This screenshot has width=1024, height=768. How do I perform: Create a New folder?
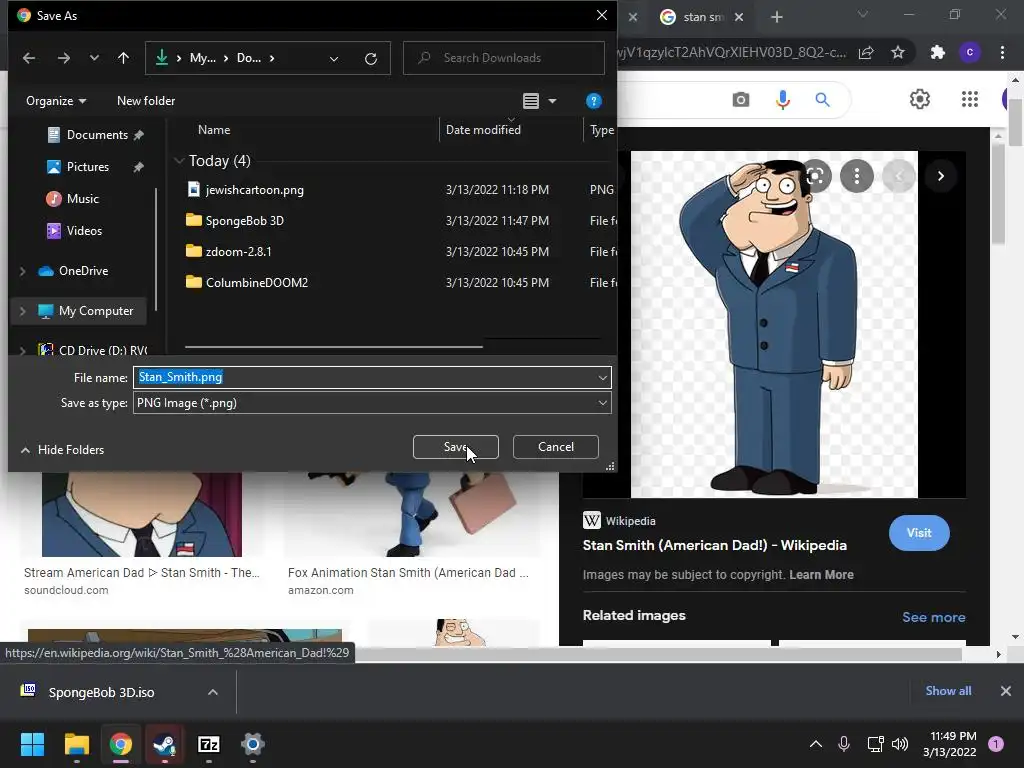146,101
